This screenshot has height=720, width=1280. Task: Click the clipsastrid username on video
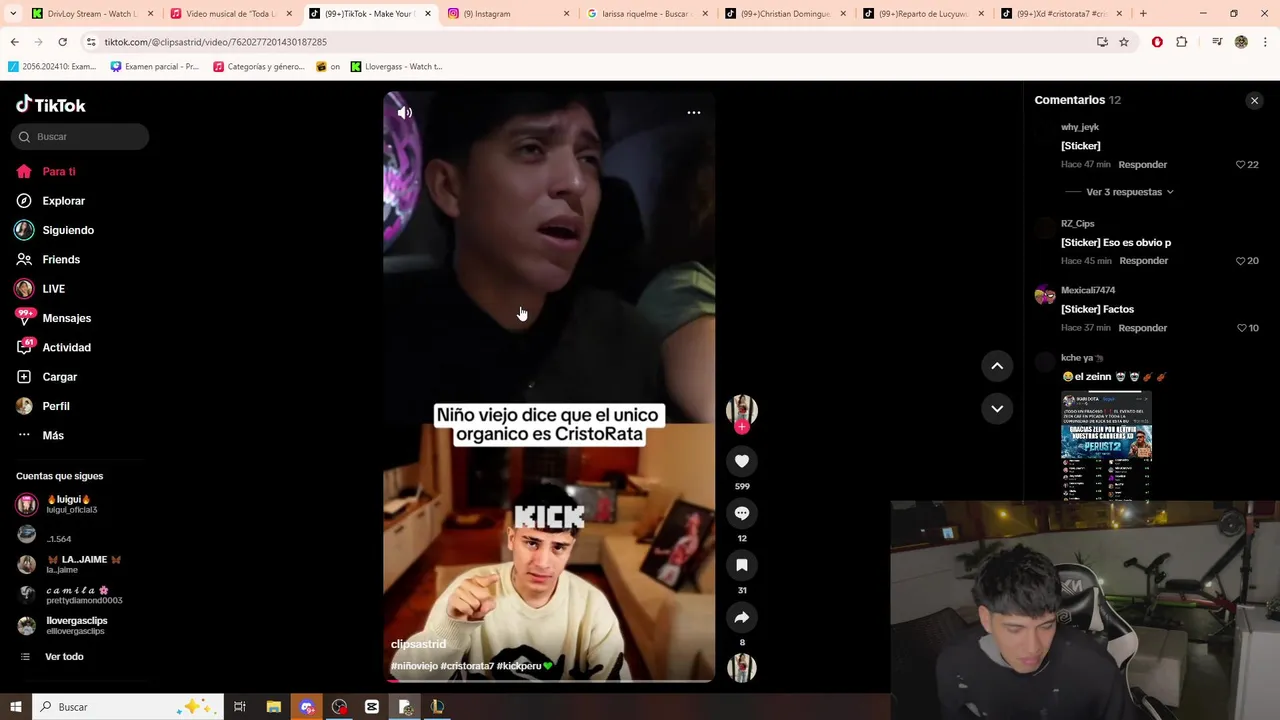(x=418, y=644)
